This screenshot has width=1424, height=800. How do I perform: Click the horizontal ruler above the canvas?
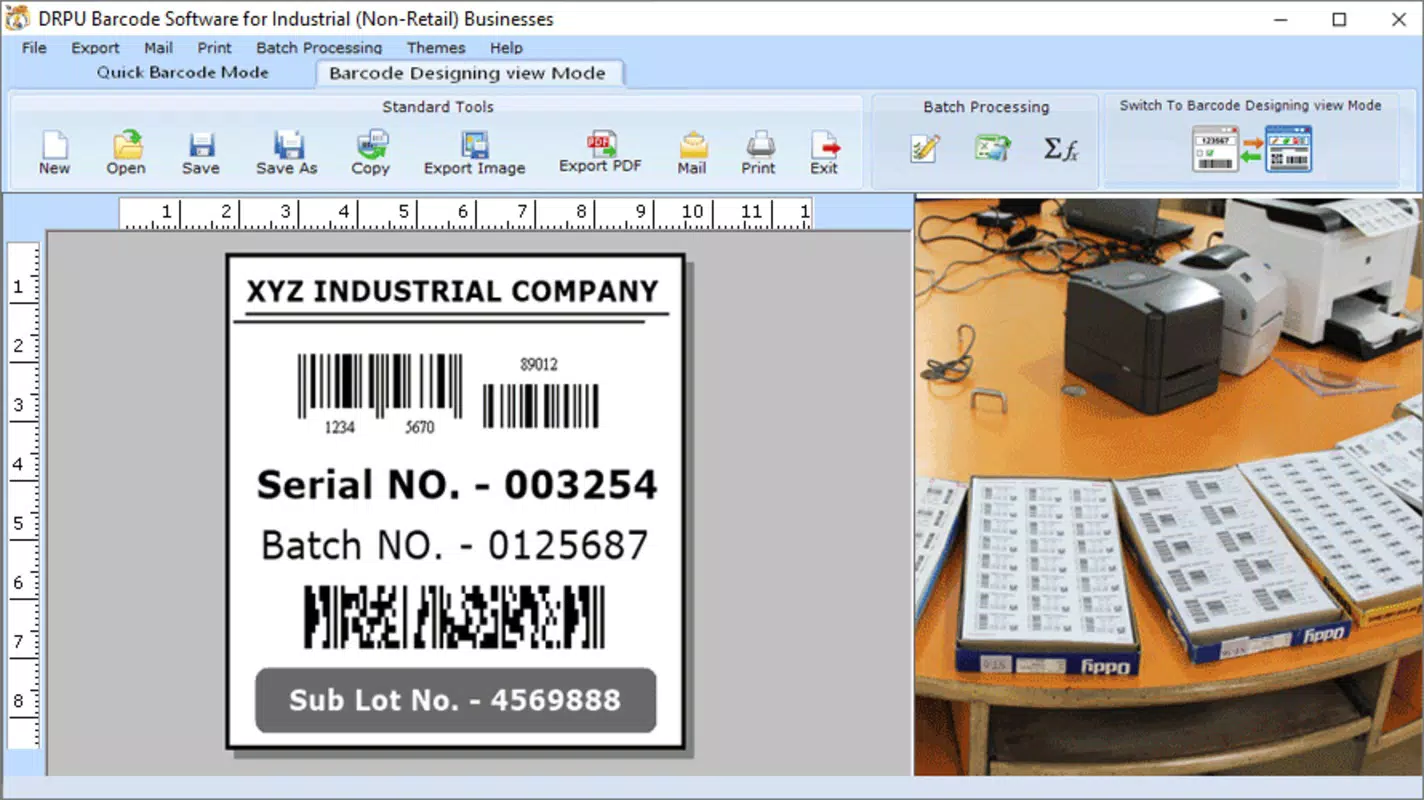pyautogui.click(x=466, y=213)
